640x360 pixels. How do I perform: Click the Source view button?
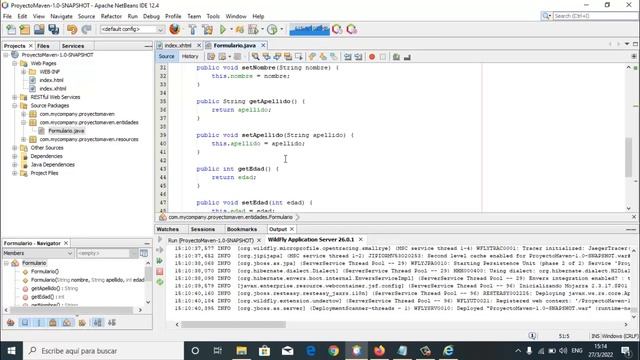tap(166, 57)
